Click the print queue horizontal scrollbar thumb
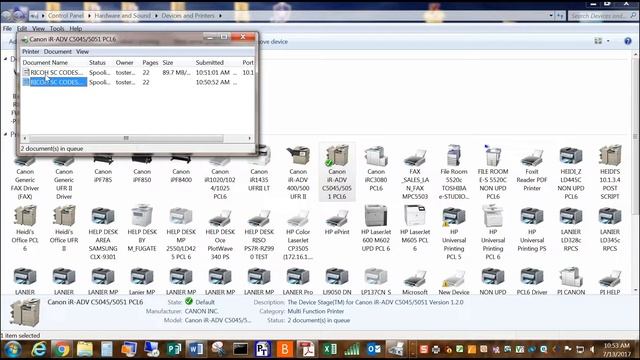 click(126, 138)
